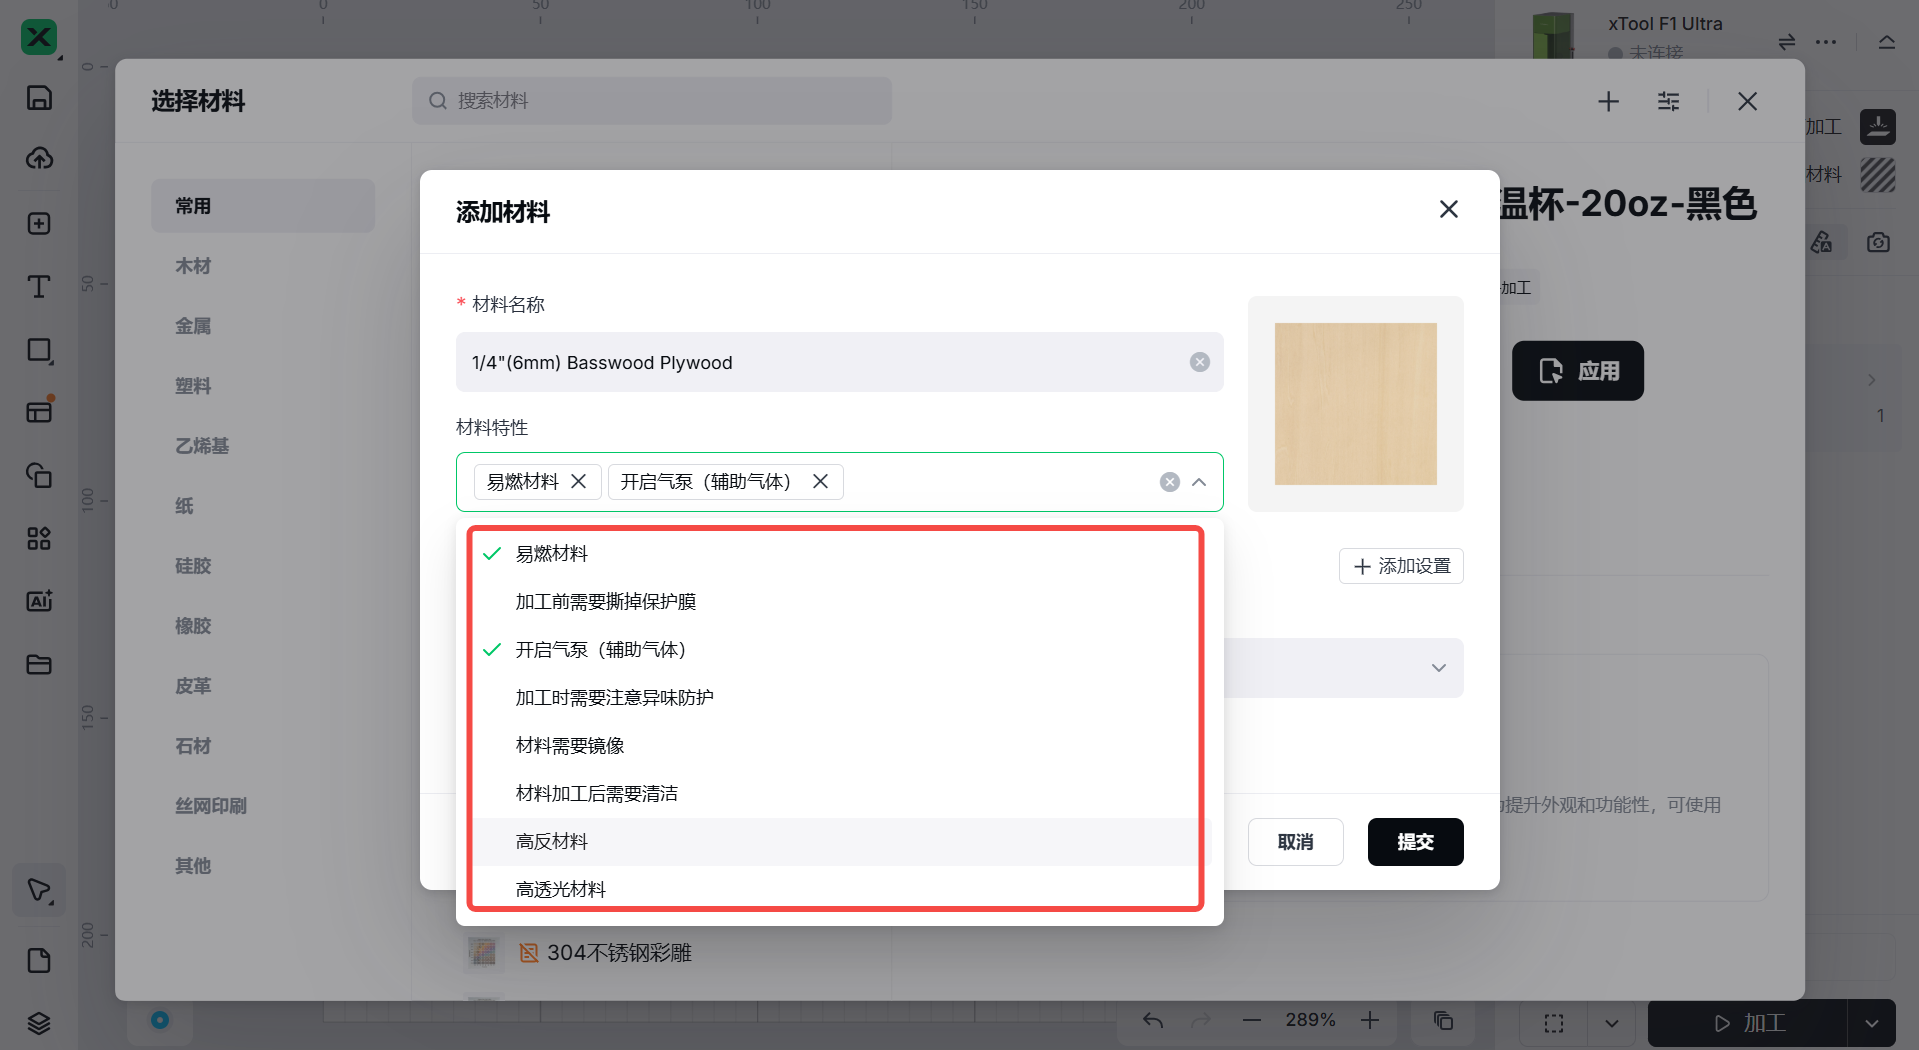The height and width of the screenshot is (1050, 1919).
Task: Switch to the 金属 material category
Action: 193,326
